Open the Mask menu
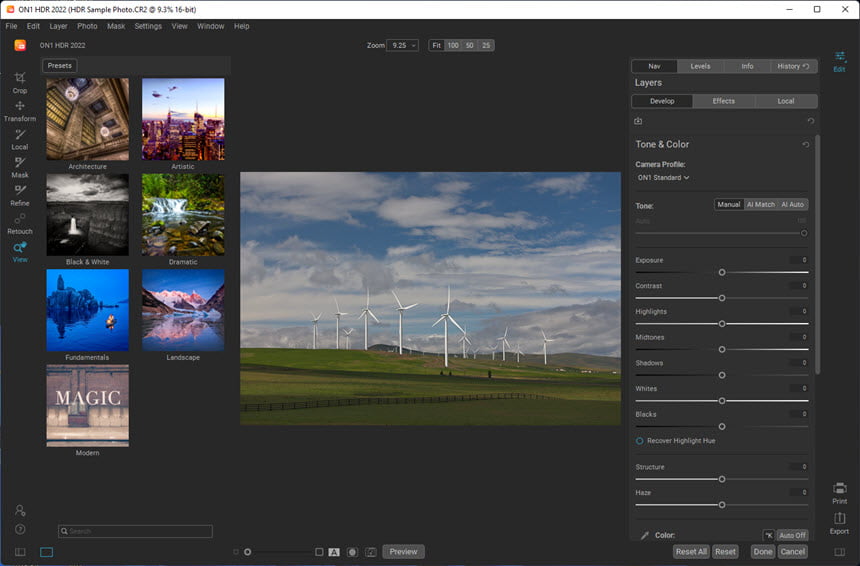This screenshot has width=860, height=566. click(116, 26)
